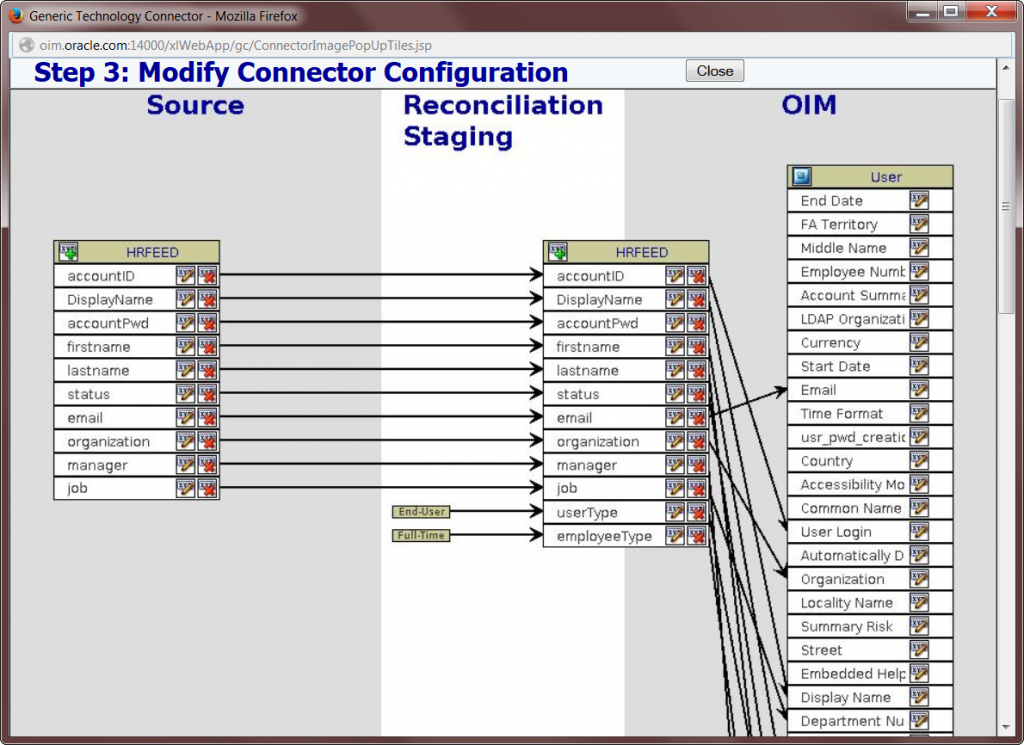Image resolution: width=1024 pixels, height=745 pixels.
Task: Click scrollbar down arrow
Action: click(x=1005, y=727)
